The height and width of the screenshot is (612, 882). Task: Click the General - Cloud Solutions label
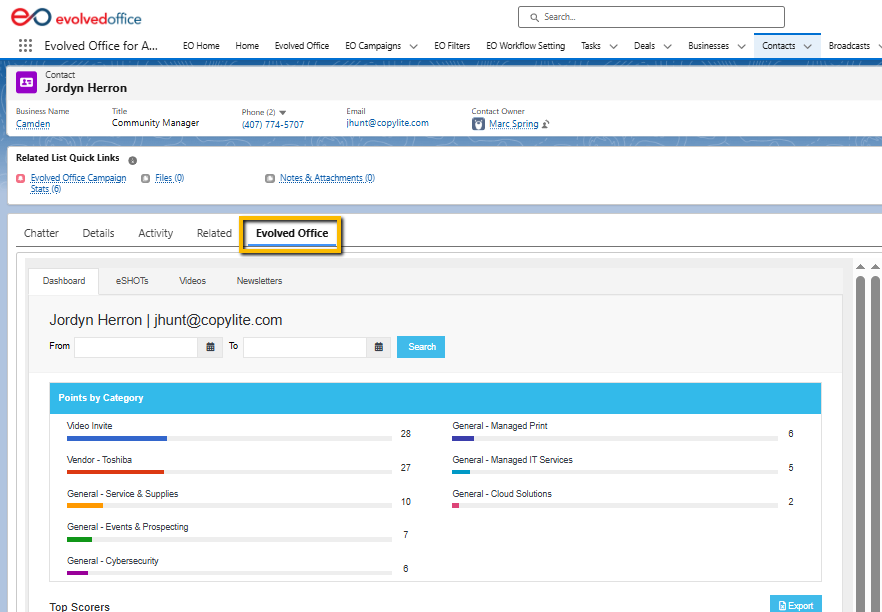click(x=502, y=493)
